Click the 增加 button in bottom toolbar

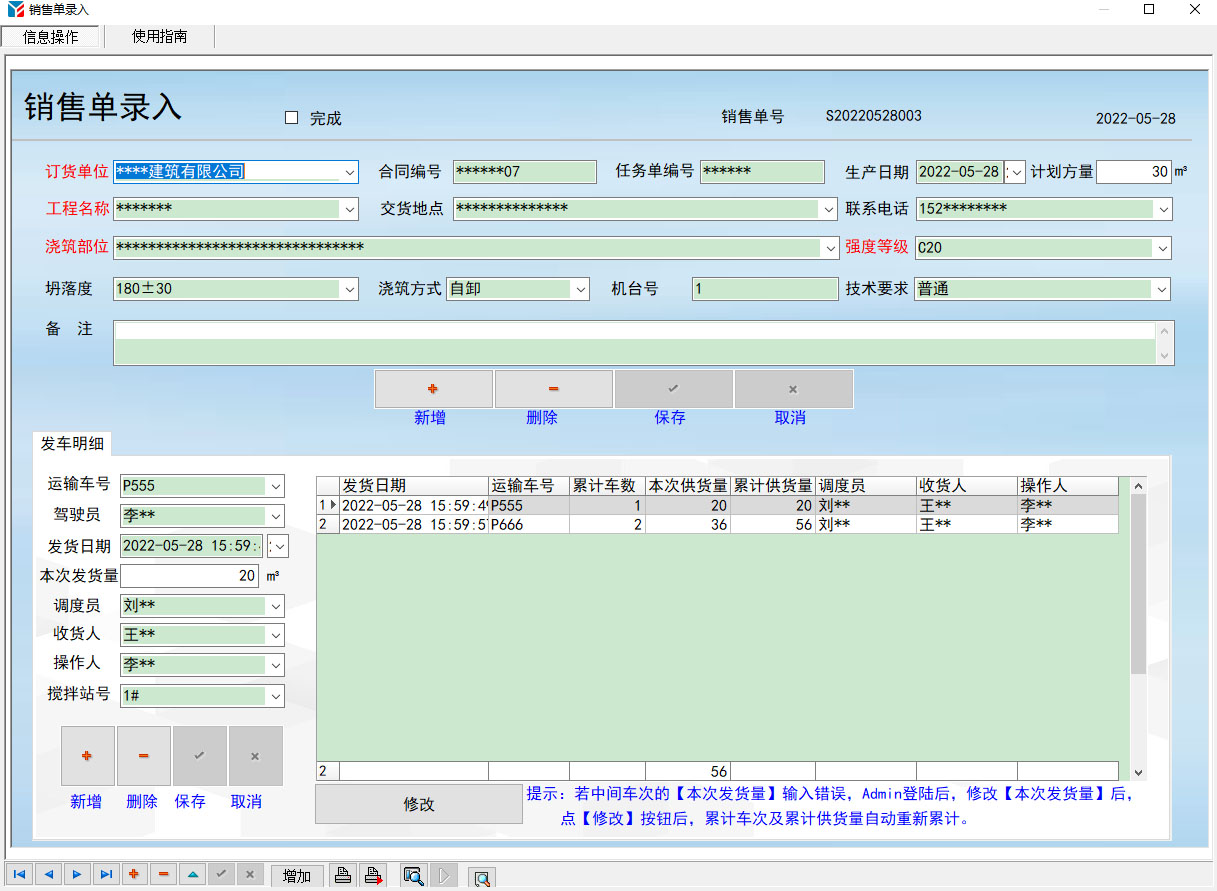[297, 876]
